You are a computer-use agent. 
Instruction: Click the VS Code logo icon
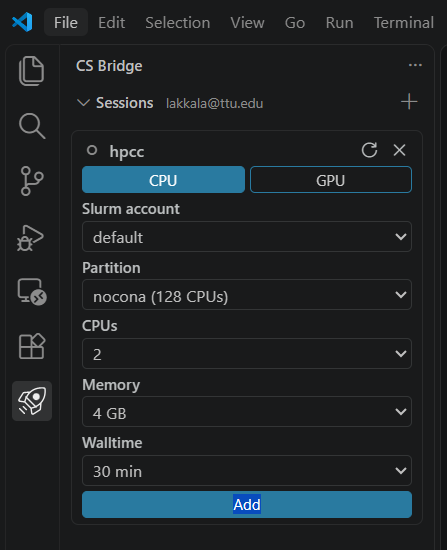pyautogui.click(x=22, y=22)
